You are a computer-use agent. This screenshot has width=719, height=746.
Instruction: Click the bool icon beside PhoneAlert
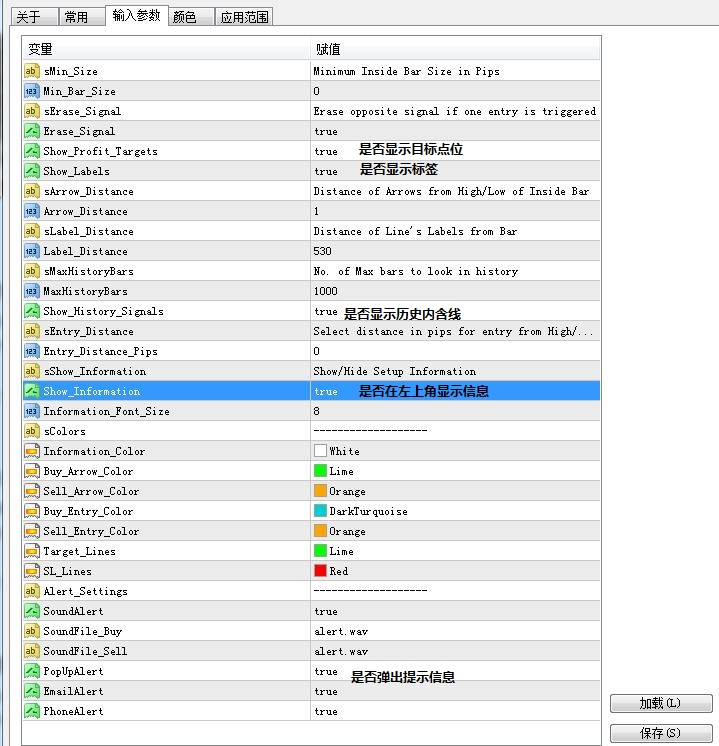[31, 711]
